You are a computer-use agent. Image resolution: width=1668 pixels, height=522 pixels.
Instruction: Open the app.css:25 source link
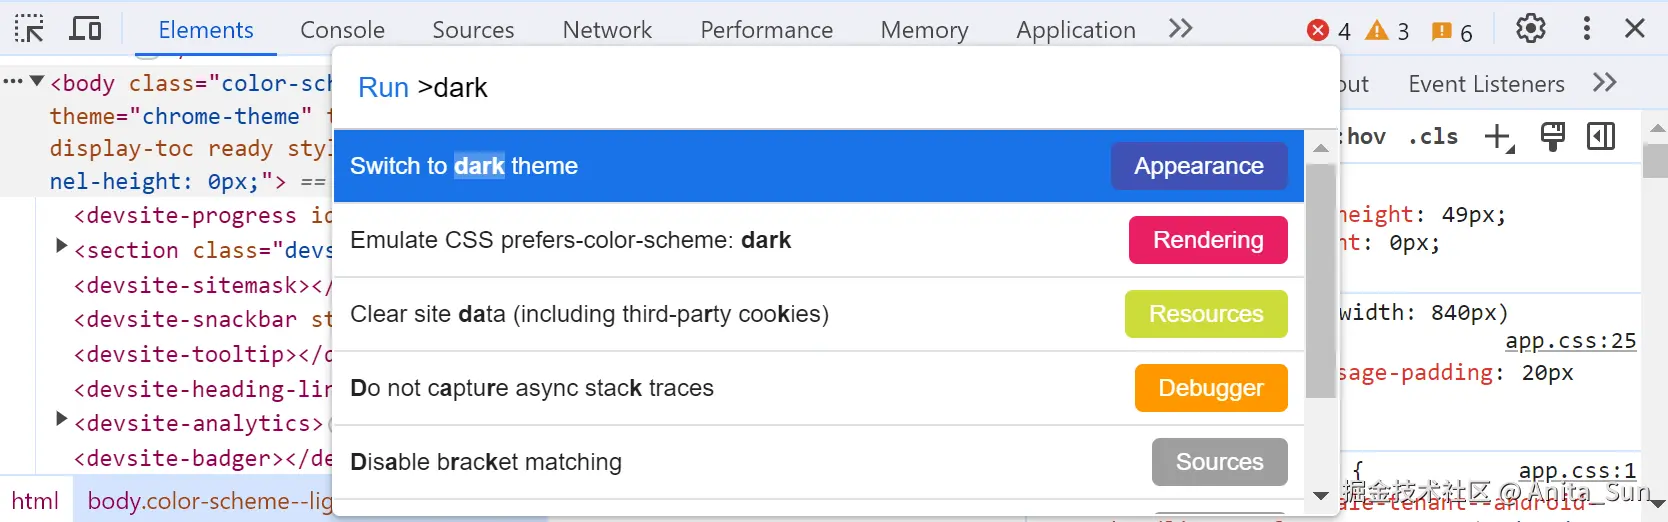click(1570, 341)
